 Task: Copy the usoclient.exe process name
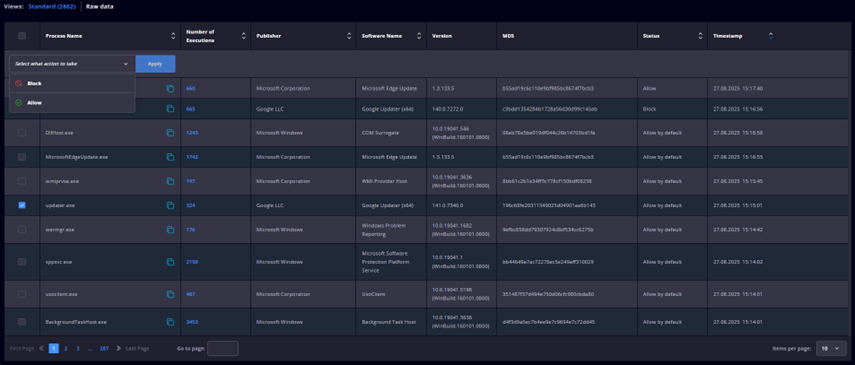[x=170, y=294]
